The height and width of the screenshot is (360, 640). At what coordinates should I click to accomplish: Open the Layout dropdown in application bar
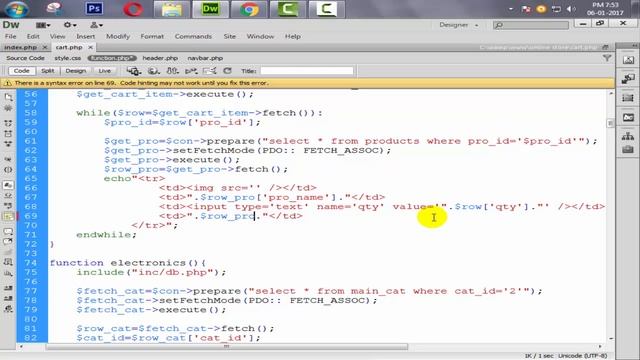(43, 25)
